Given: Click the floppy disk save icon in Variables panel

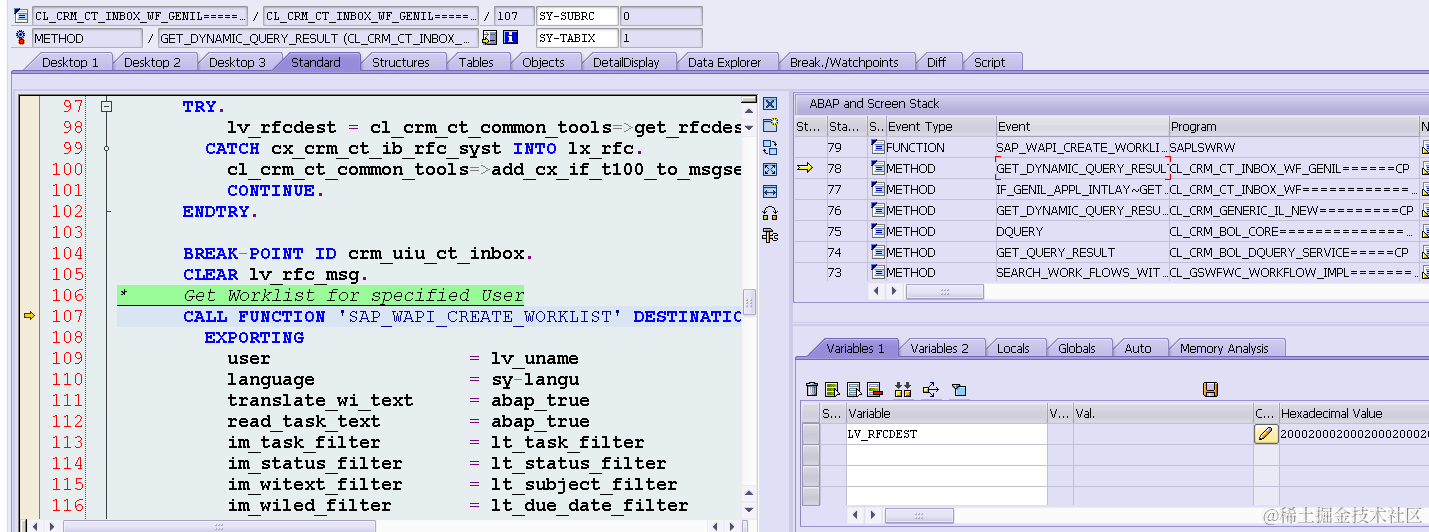Looking at the screenshot, I should click(1210, 389).
